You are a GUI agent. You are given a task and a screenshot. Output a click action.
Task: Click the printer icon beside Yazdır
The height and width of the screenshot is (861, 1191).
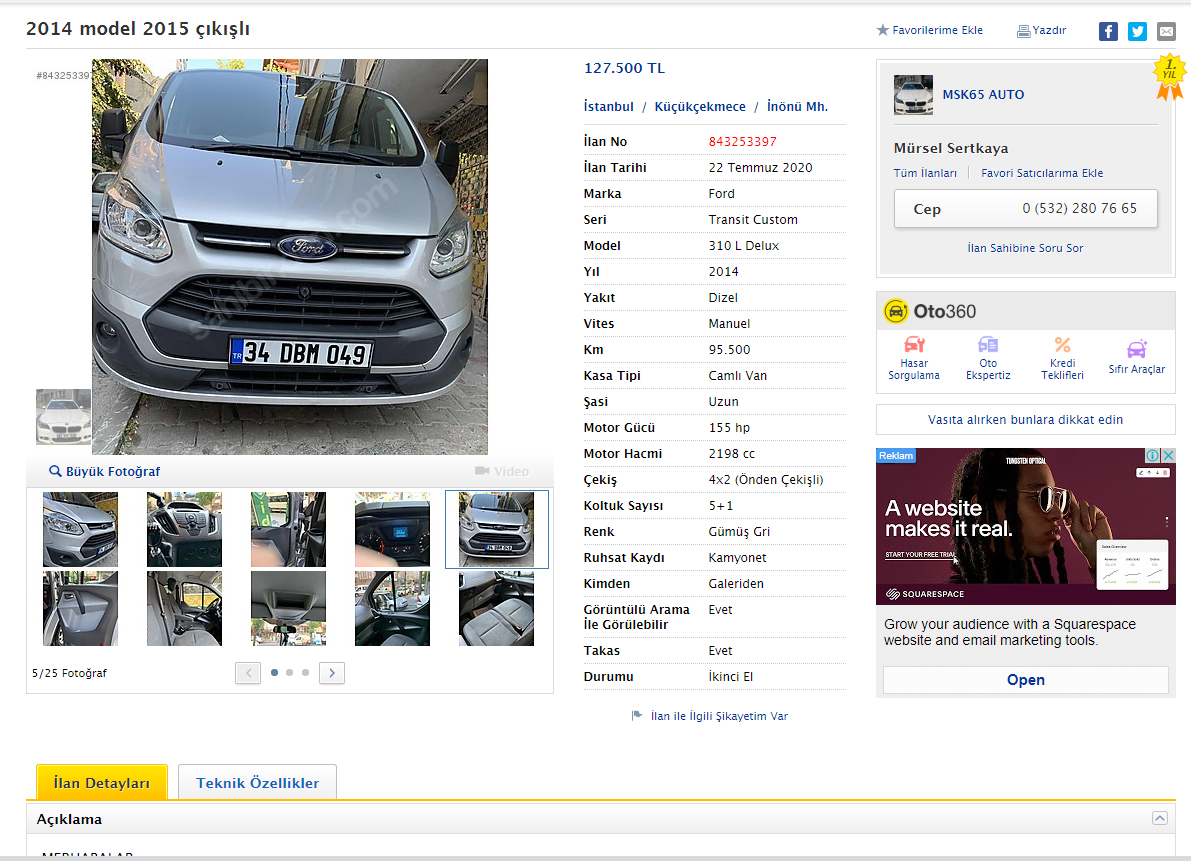click(1024, 31)
